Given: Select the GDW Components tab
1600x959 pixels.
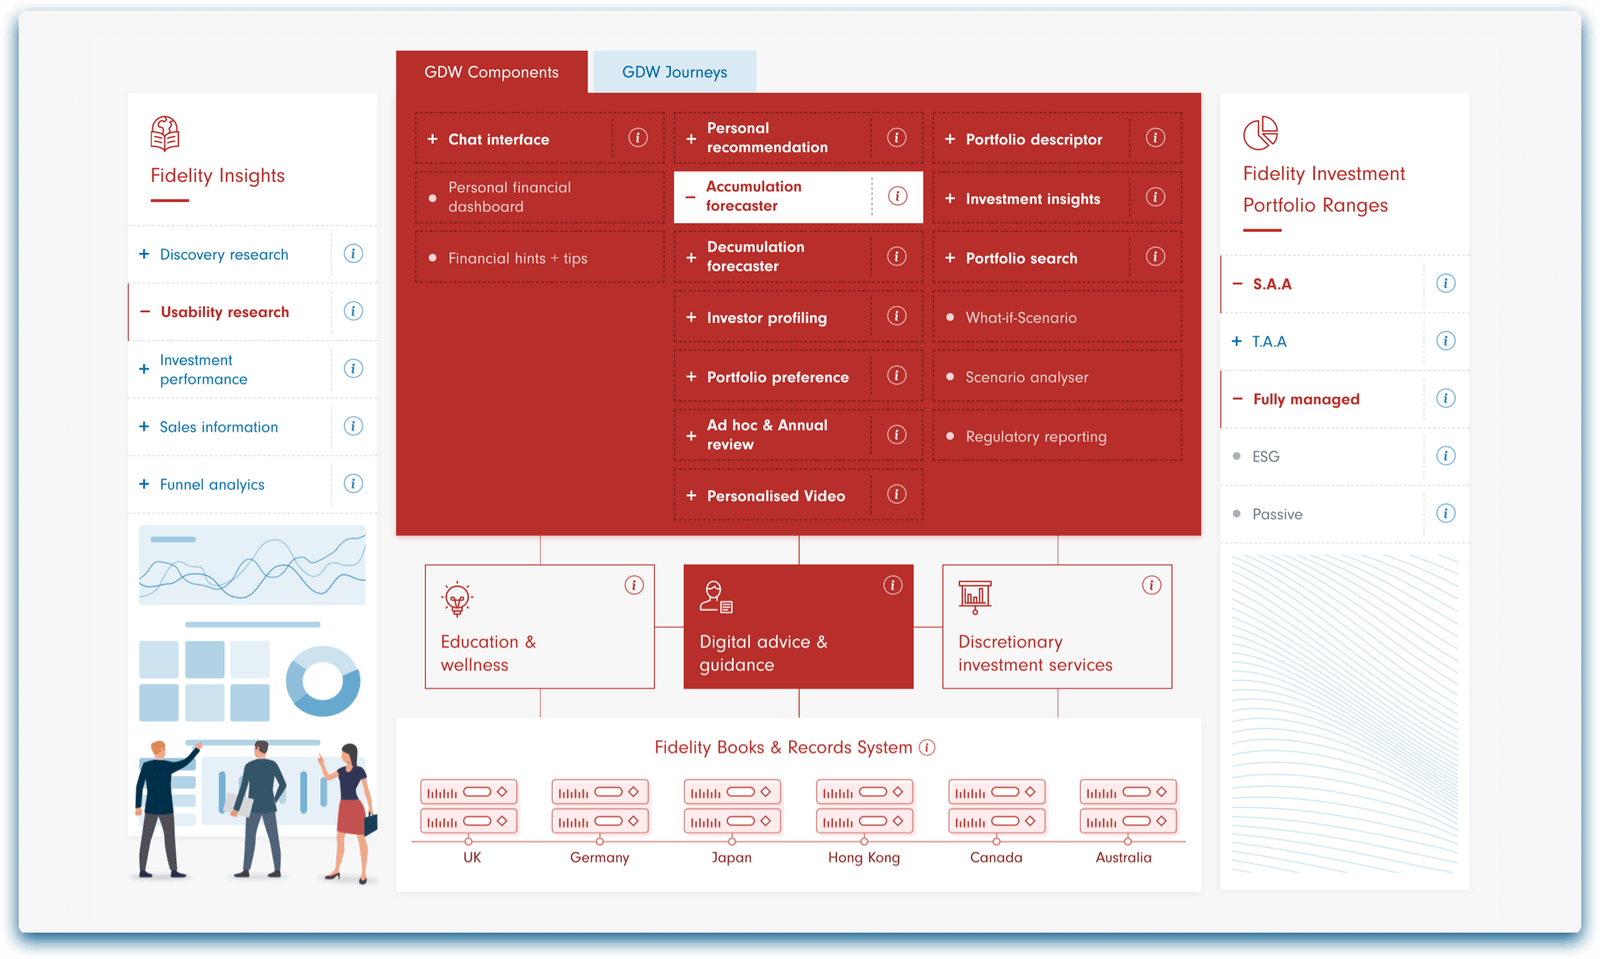Looking at the screenshot, I should [x=492, y=72].
